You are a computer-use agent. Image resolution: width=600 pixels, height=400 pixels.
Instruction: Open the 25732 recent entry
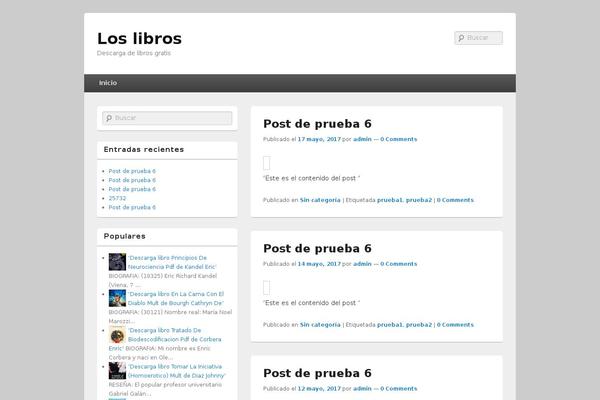(x=117, y=198)
